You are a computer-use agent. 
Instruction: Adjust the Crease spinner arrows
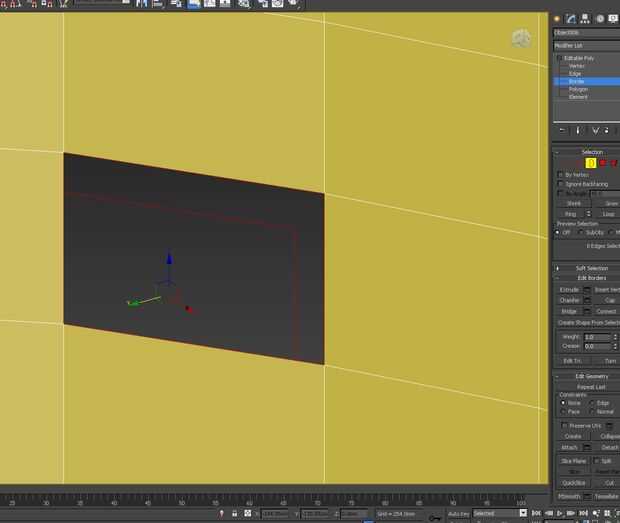[x=615, y=346]
